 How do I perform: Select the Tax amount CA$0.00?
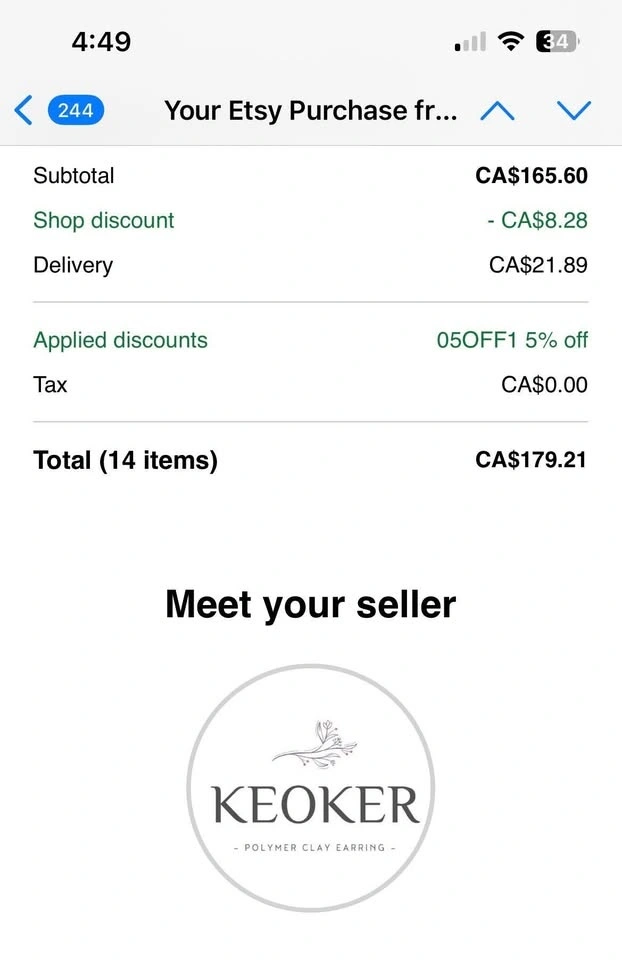pos(544,385)
